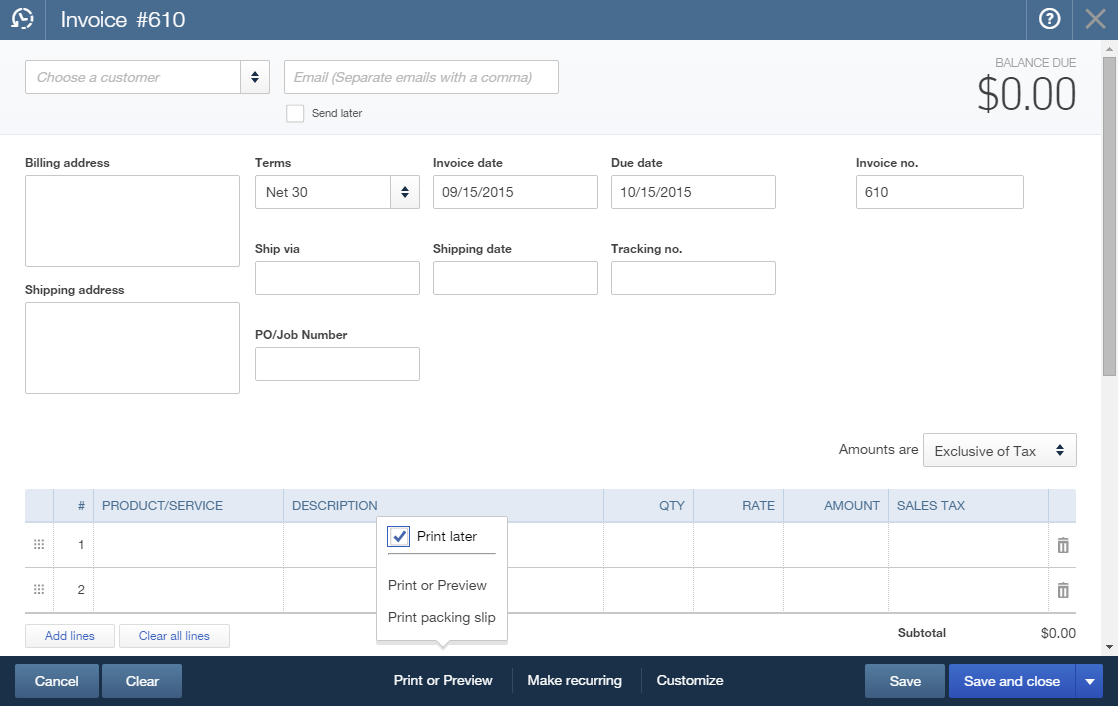
Task: Select Print packing slip option
Action: click(441, 618)
